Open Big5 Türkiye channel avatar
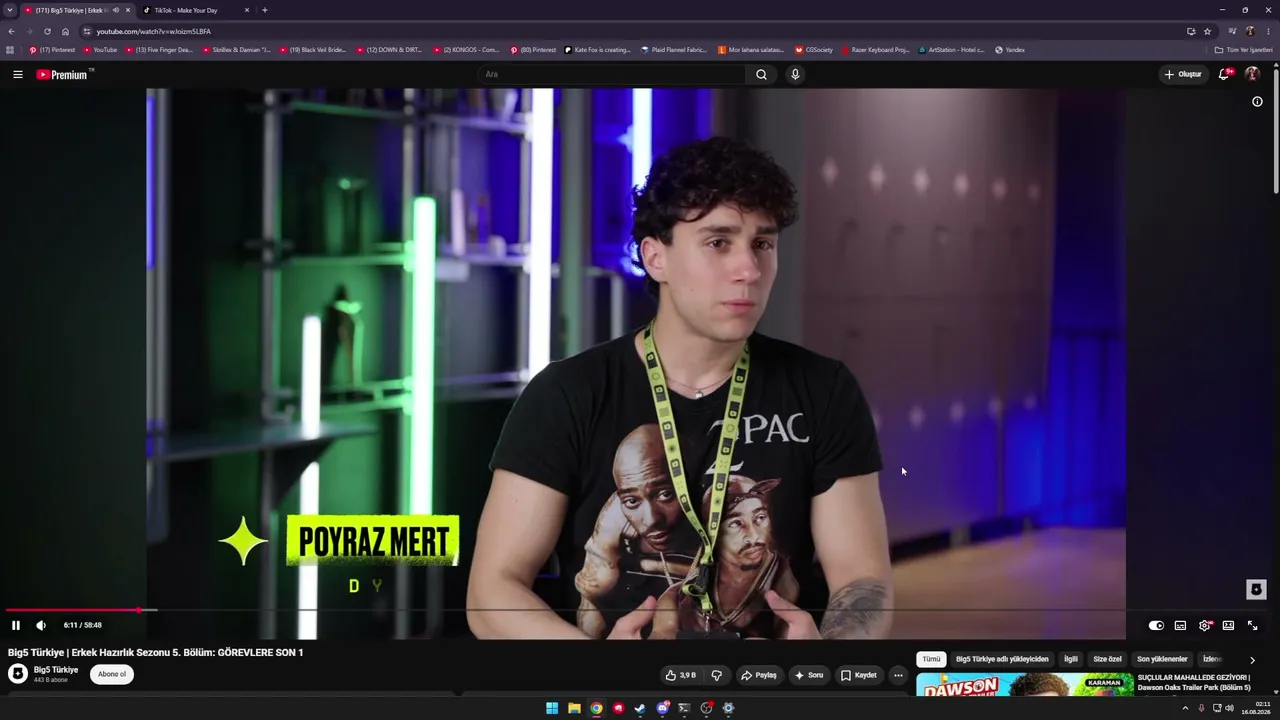Image resolution: width=1280 pixels, height=720 pixels. (18, 674)
